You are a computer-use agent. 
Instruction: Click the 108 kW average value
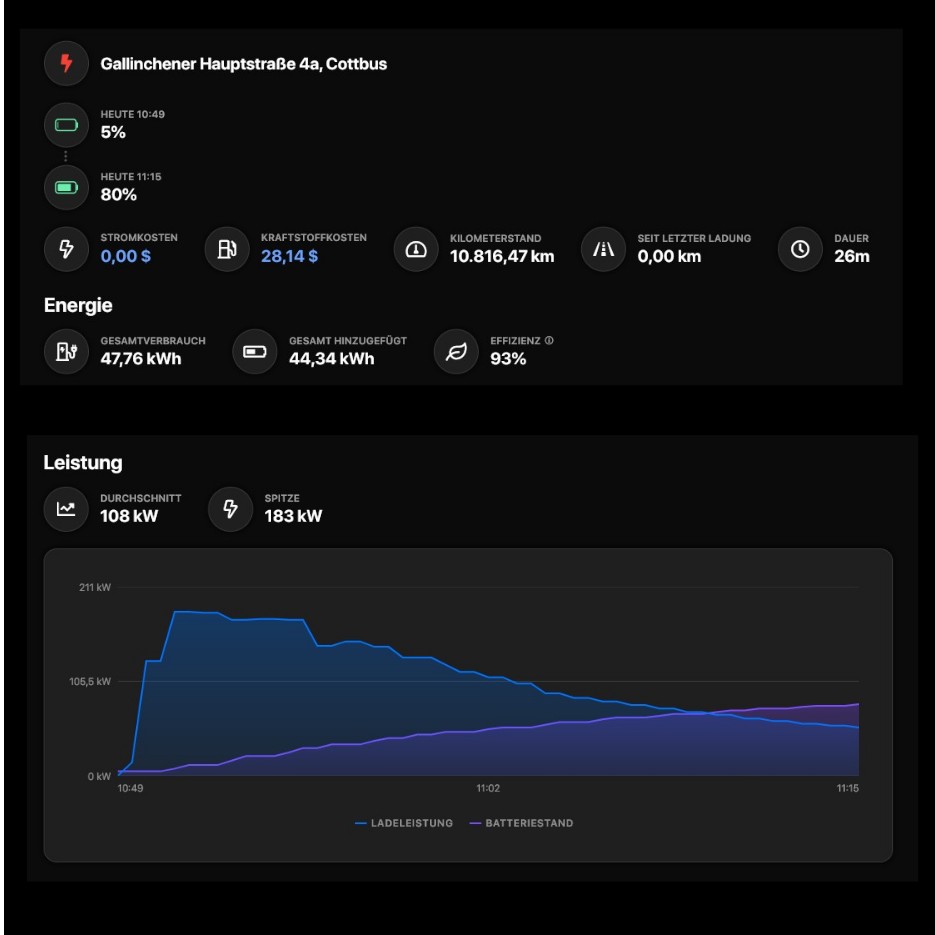point(129,516)
